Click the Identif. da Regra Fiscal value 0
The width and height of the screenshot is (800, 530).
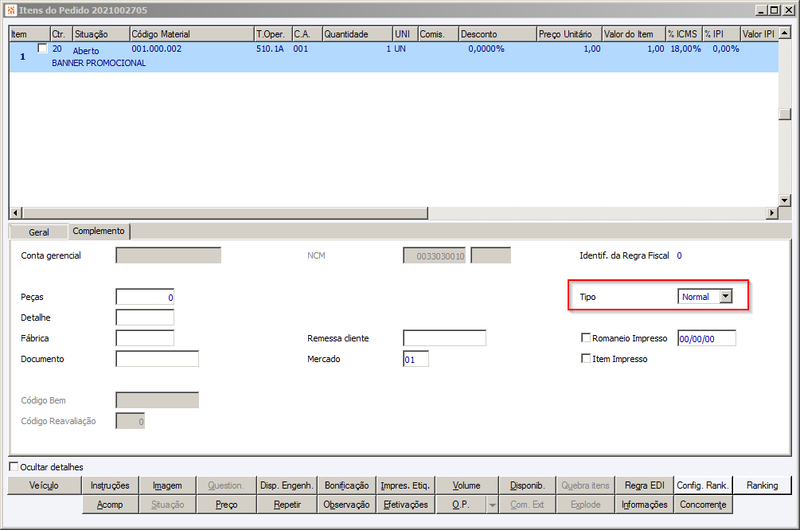(x=679, y=256)
